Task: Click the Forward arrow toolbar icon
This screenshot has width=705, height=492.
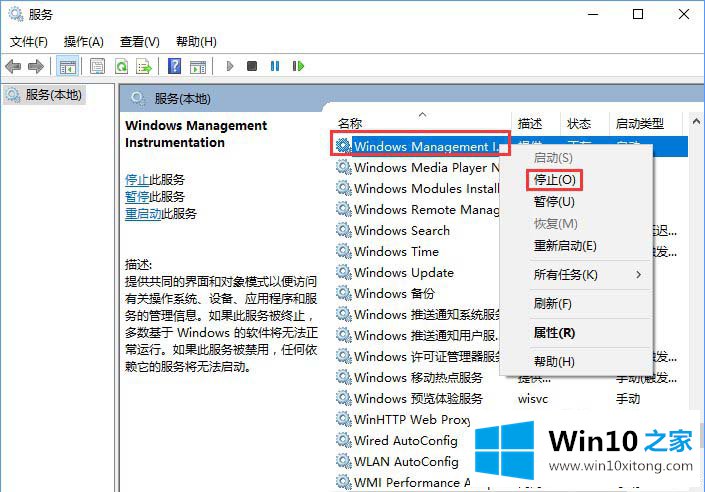Action: click(36, 67)
